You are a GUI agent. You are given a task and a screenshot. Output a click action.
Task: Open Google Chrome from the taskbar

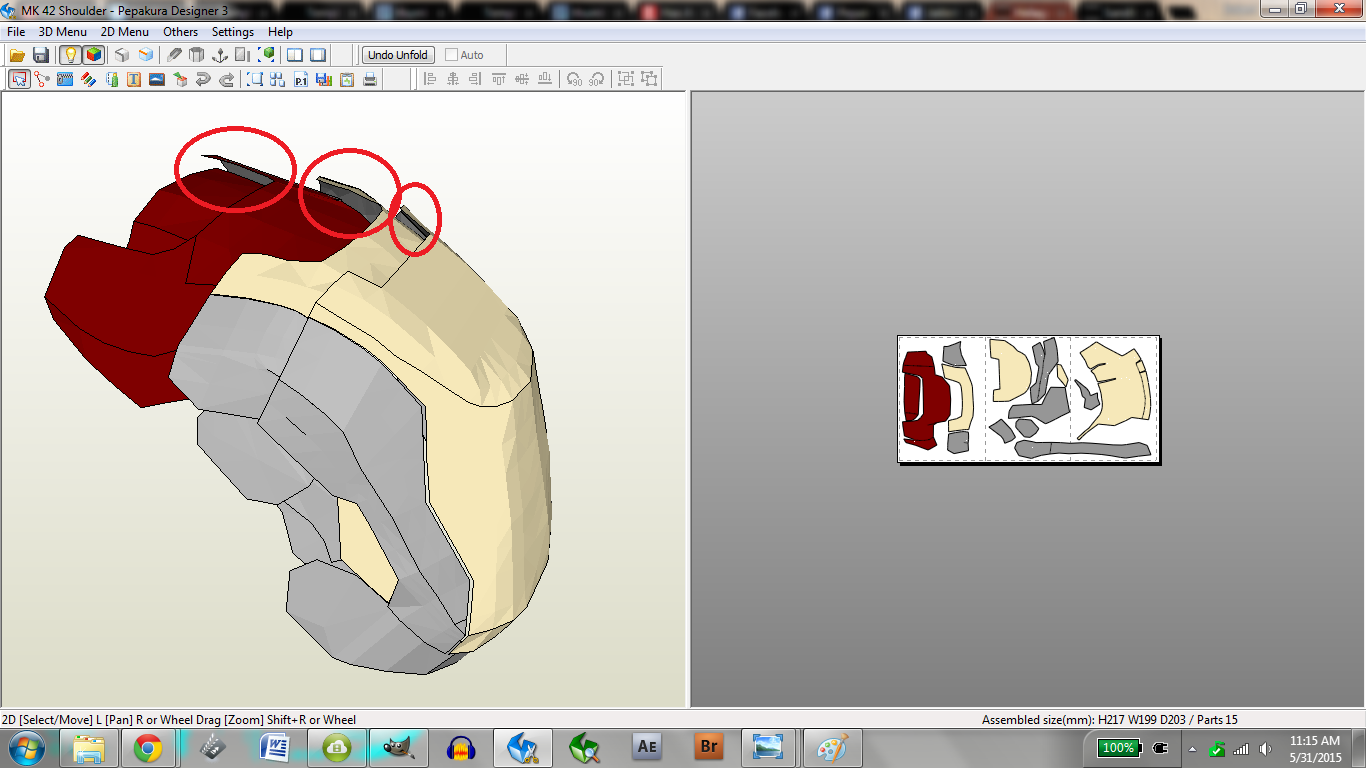coord(148,747)
